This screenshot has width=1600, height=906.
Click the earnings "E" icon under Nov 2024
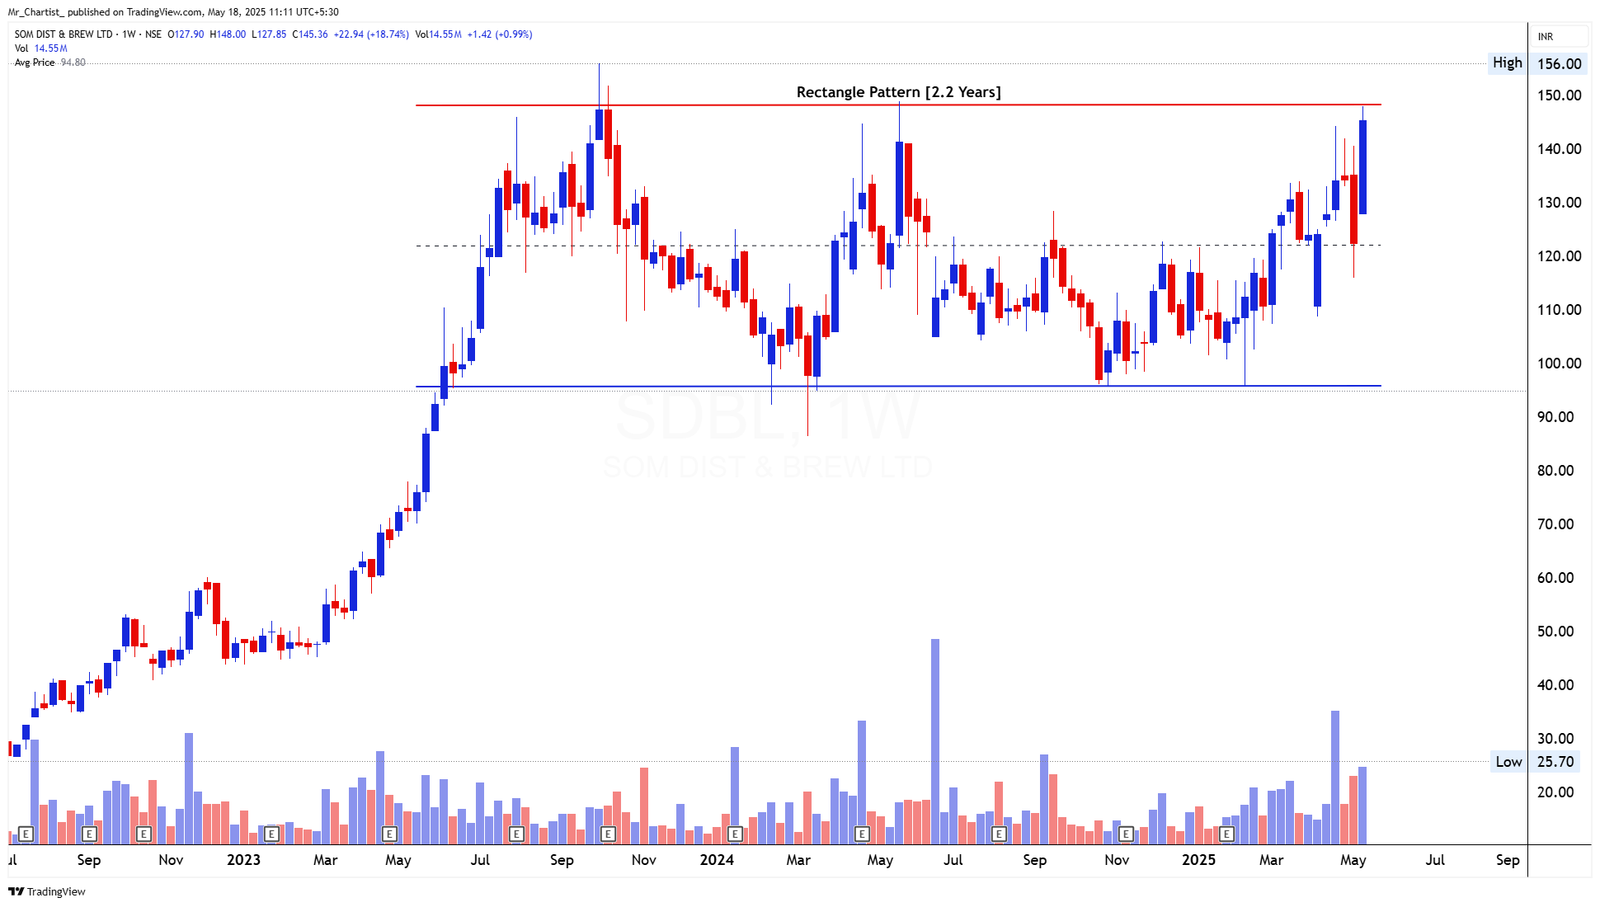pos(1124,832)
